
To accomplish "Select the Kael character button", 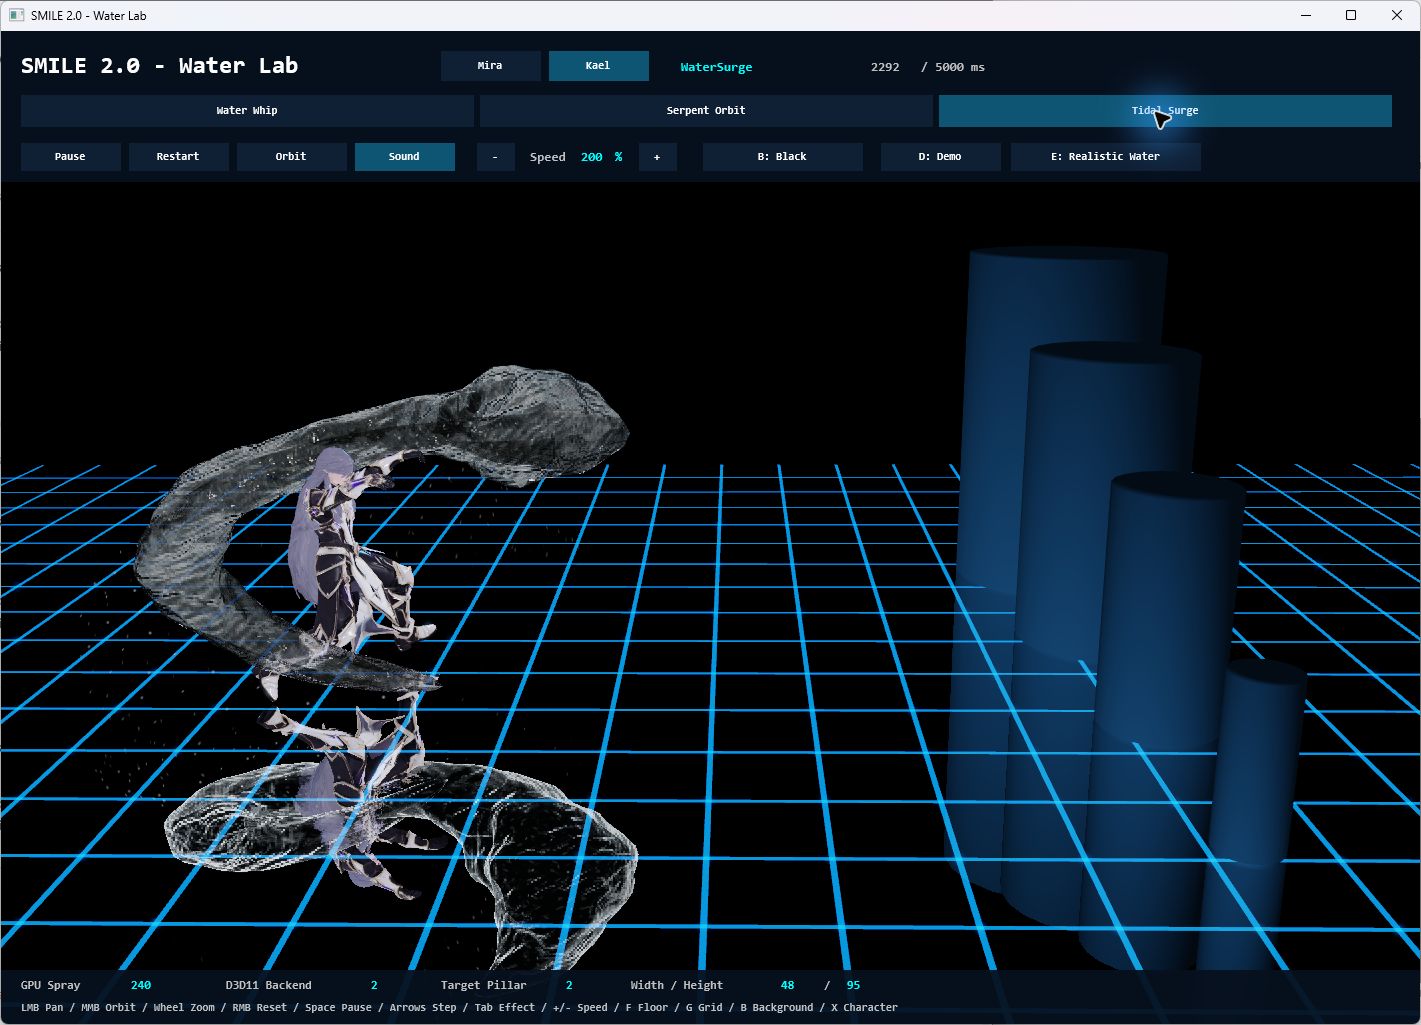I will click(598, 66).
